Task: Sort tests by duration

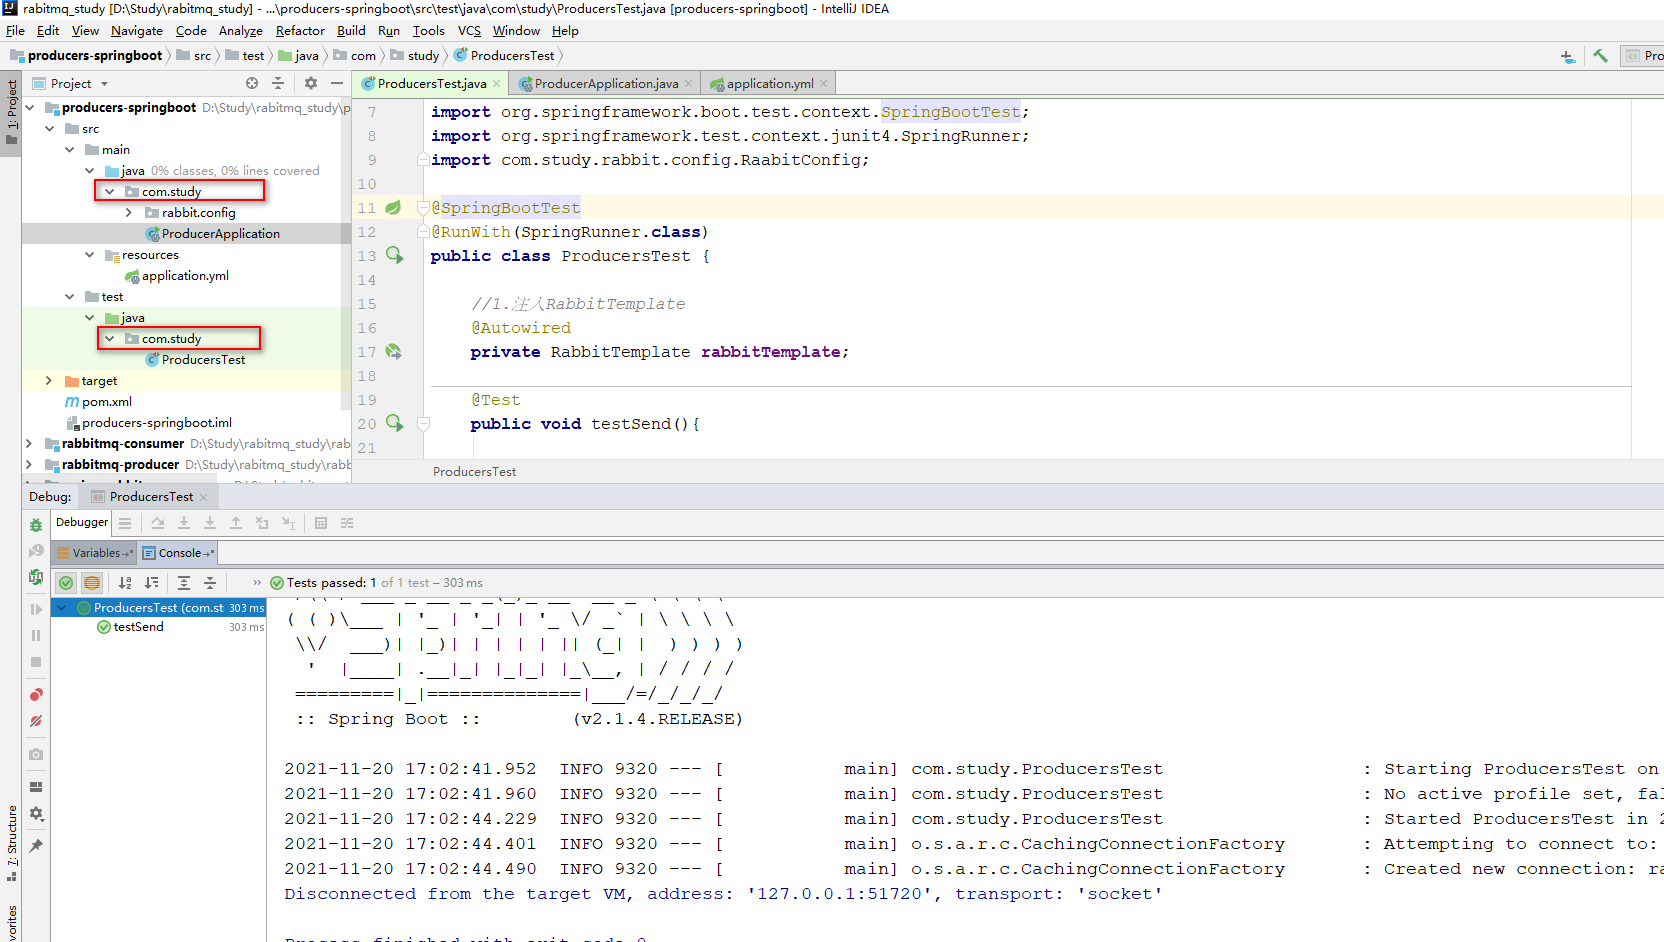Action: click(152, 582)
